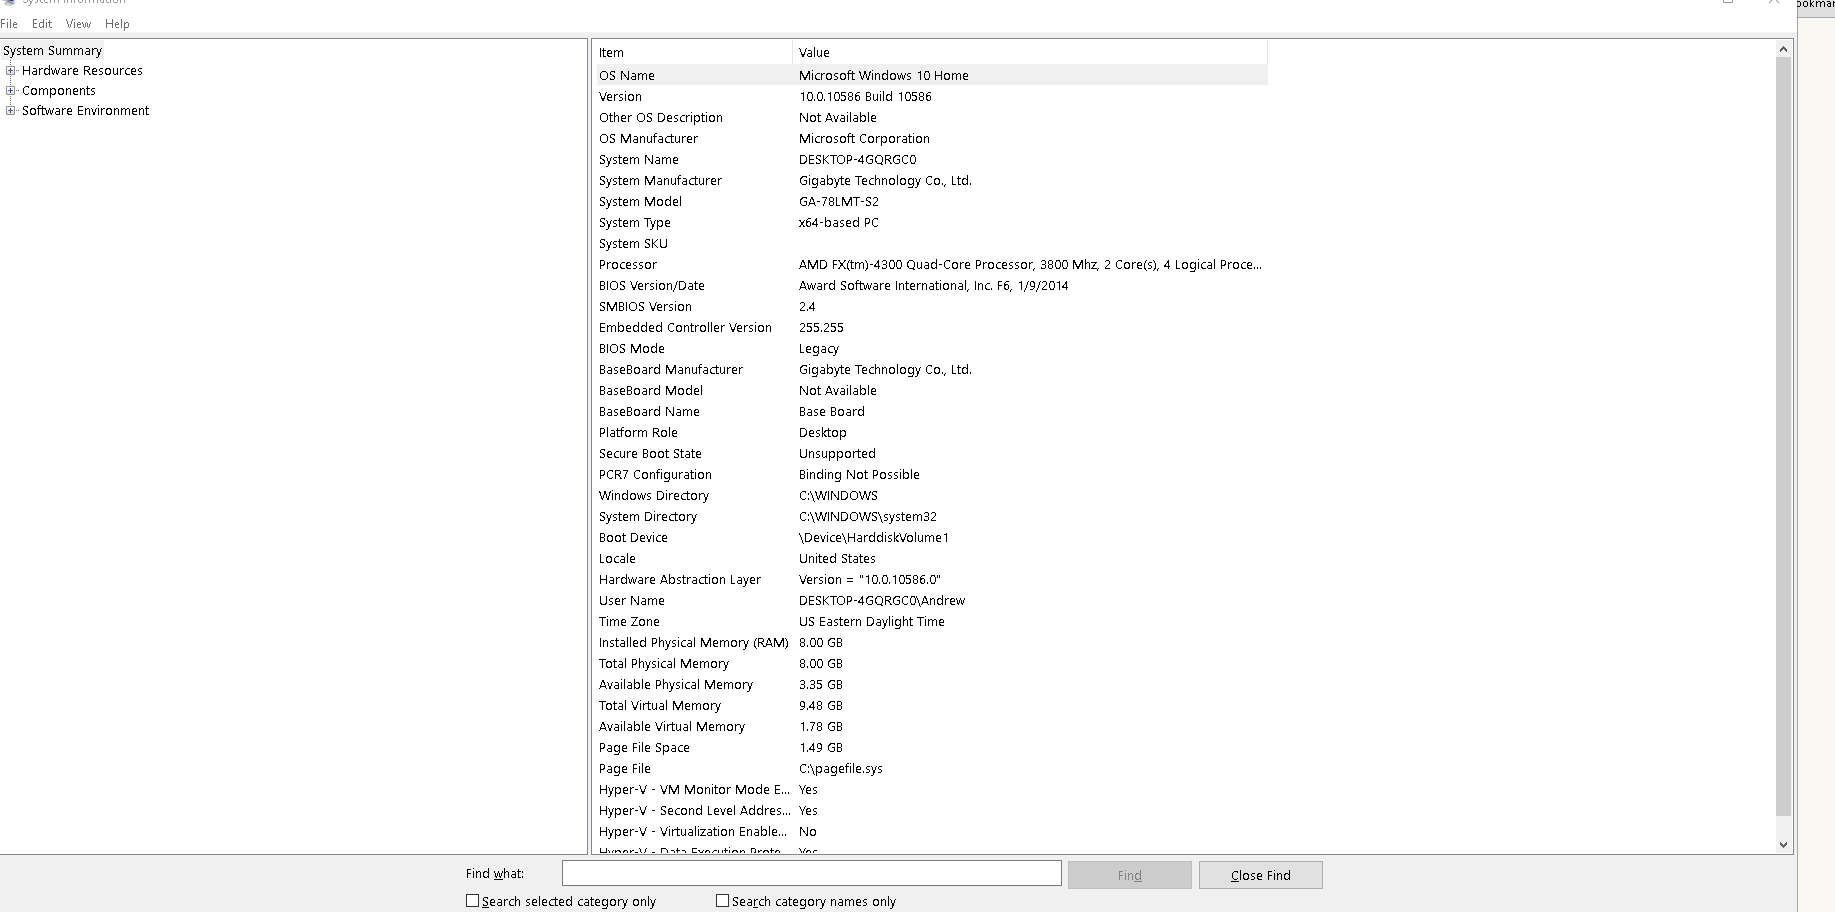The width and height of the screenshot is (1835, 912).
Task: Select the Hyper-V Virtualization Enabled row
Action: coord(932,832)
